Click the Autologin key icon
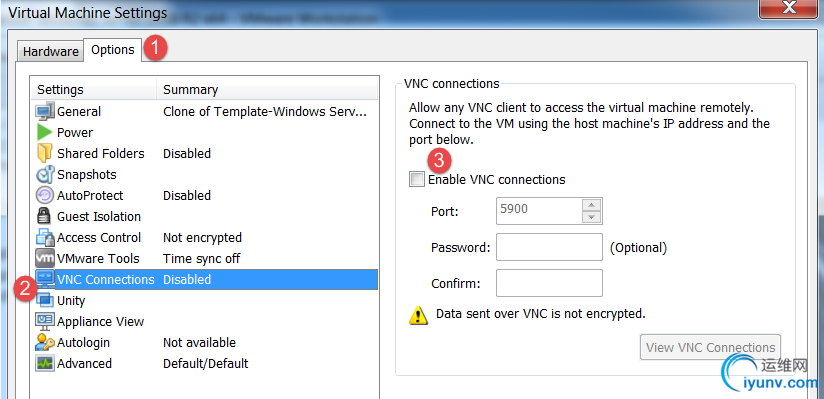The height and width of the screenshot is (399, 824). [45, 343]
